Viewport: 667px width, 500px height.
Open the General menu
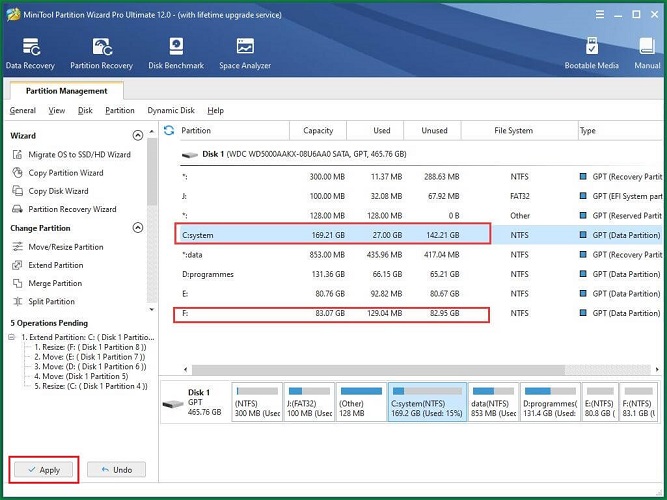coord(23,111)
